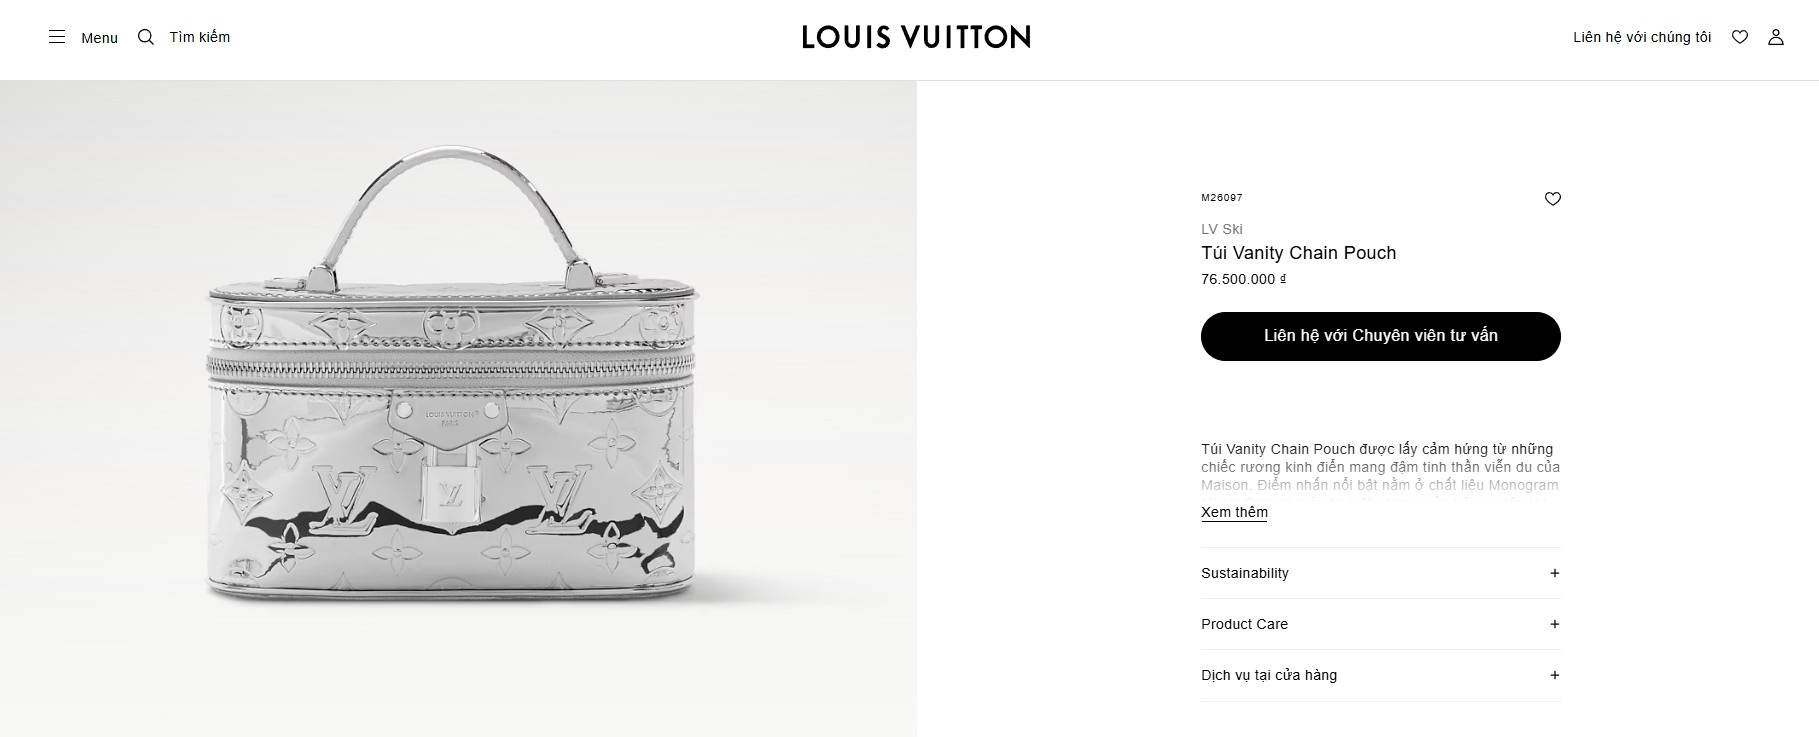Expand Dịch vụ tại cửa hàng plus icon
Image resolution: width=1819 pixels, height=737 pixels.
click(1554, 675)
